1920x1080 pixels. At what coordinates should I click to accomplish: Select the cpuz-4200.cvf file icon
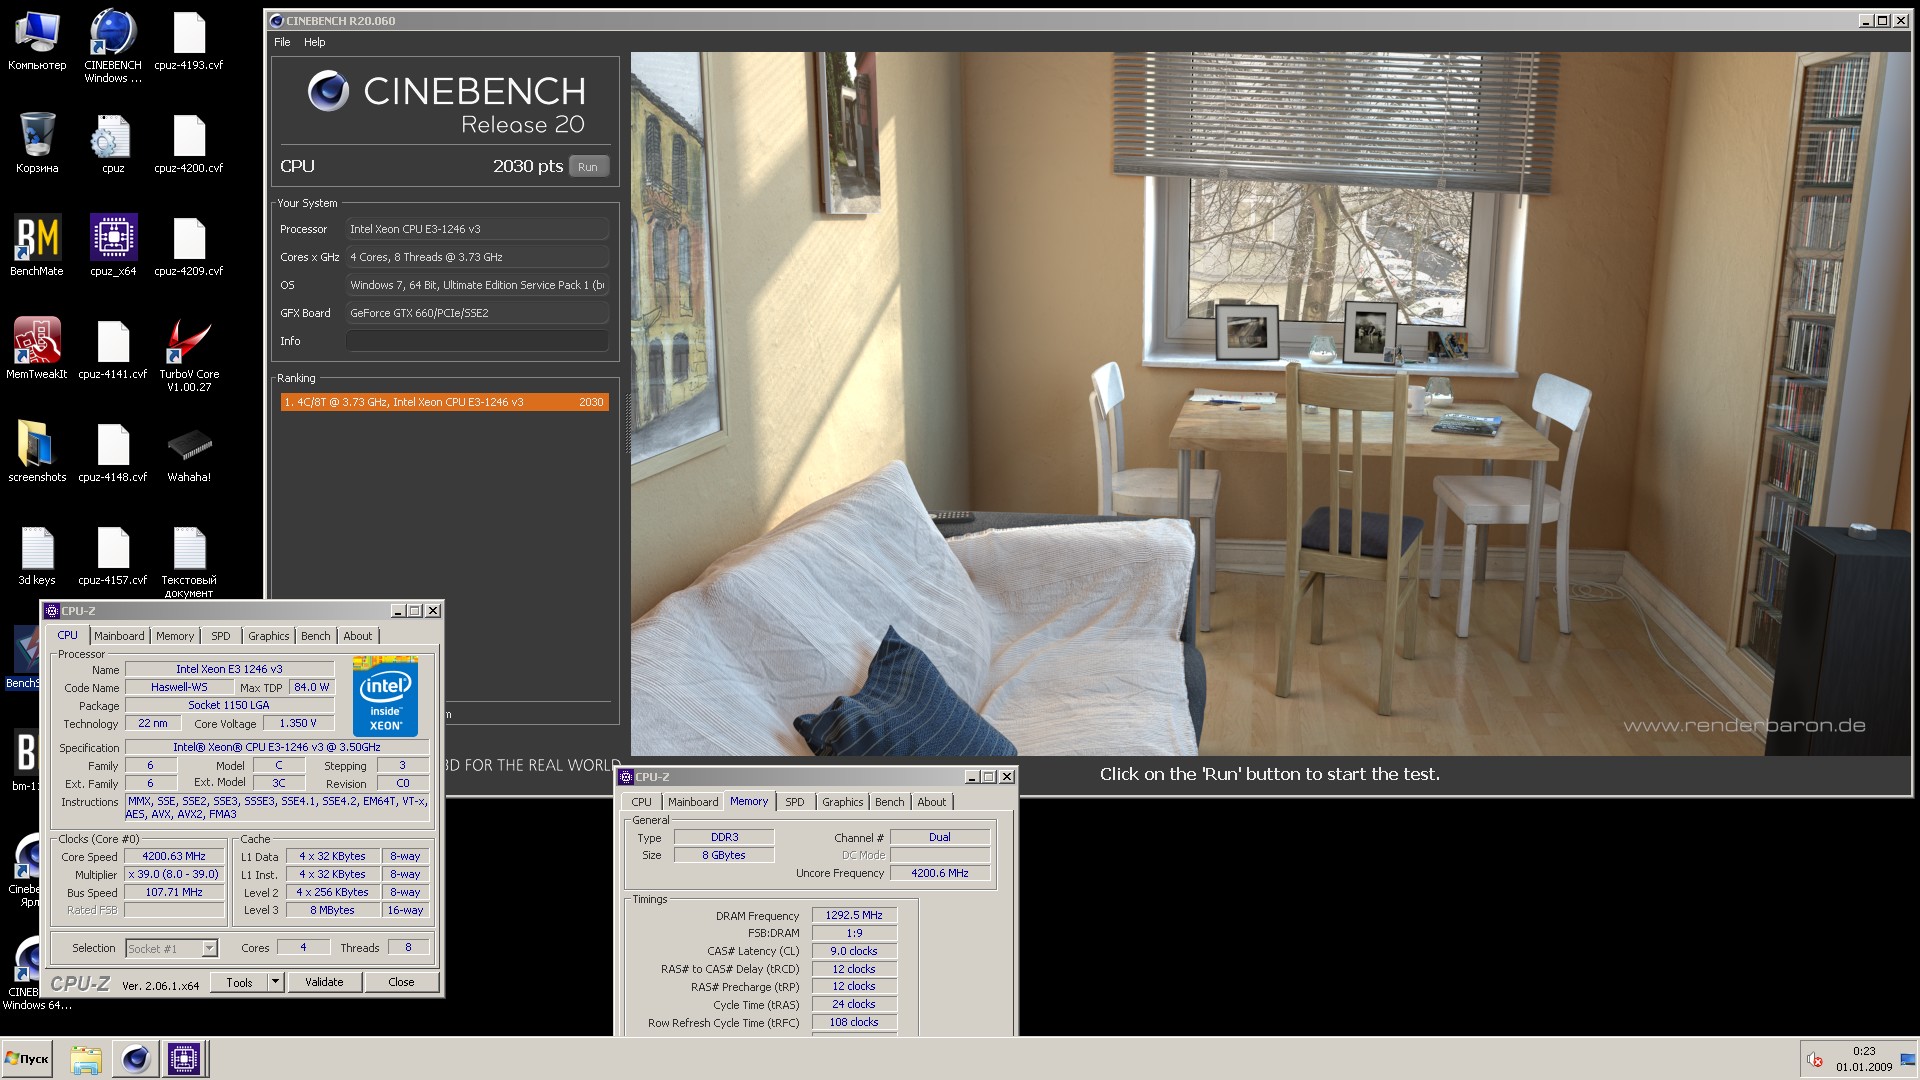(189, 144)
